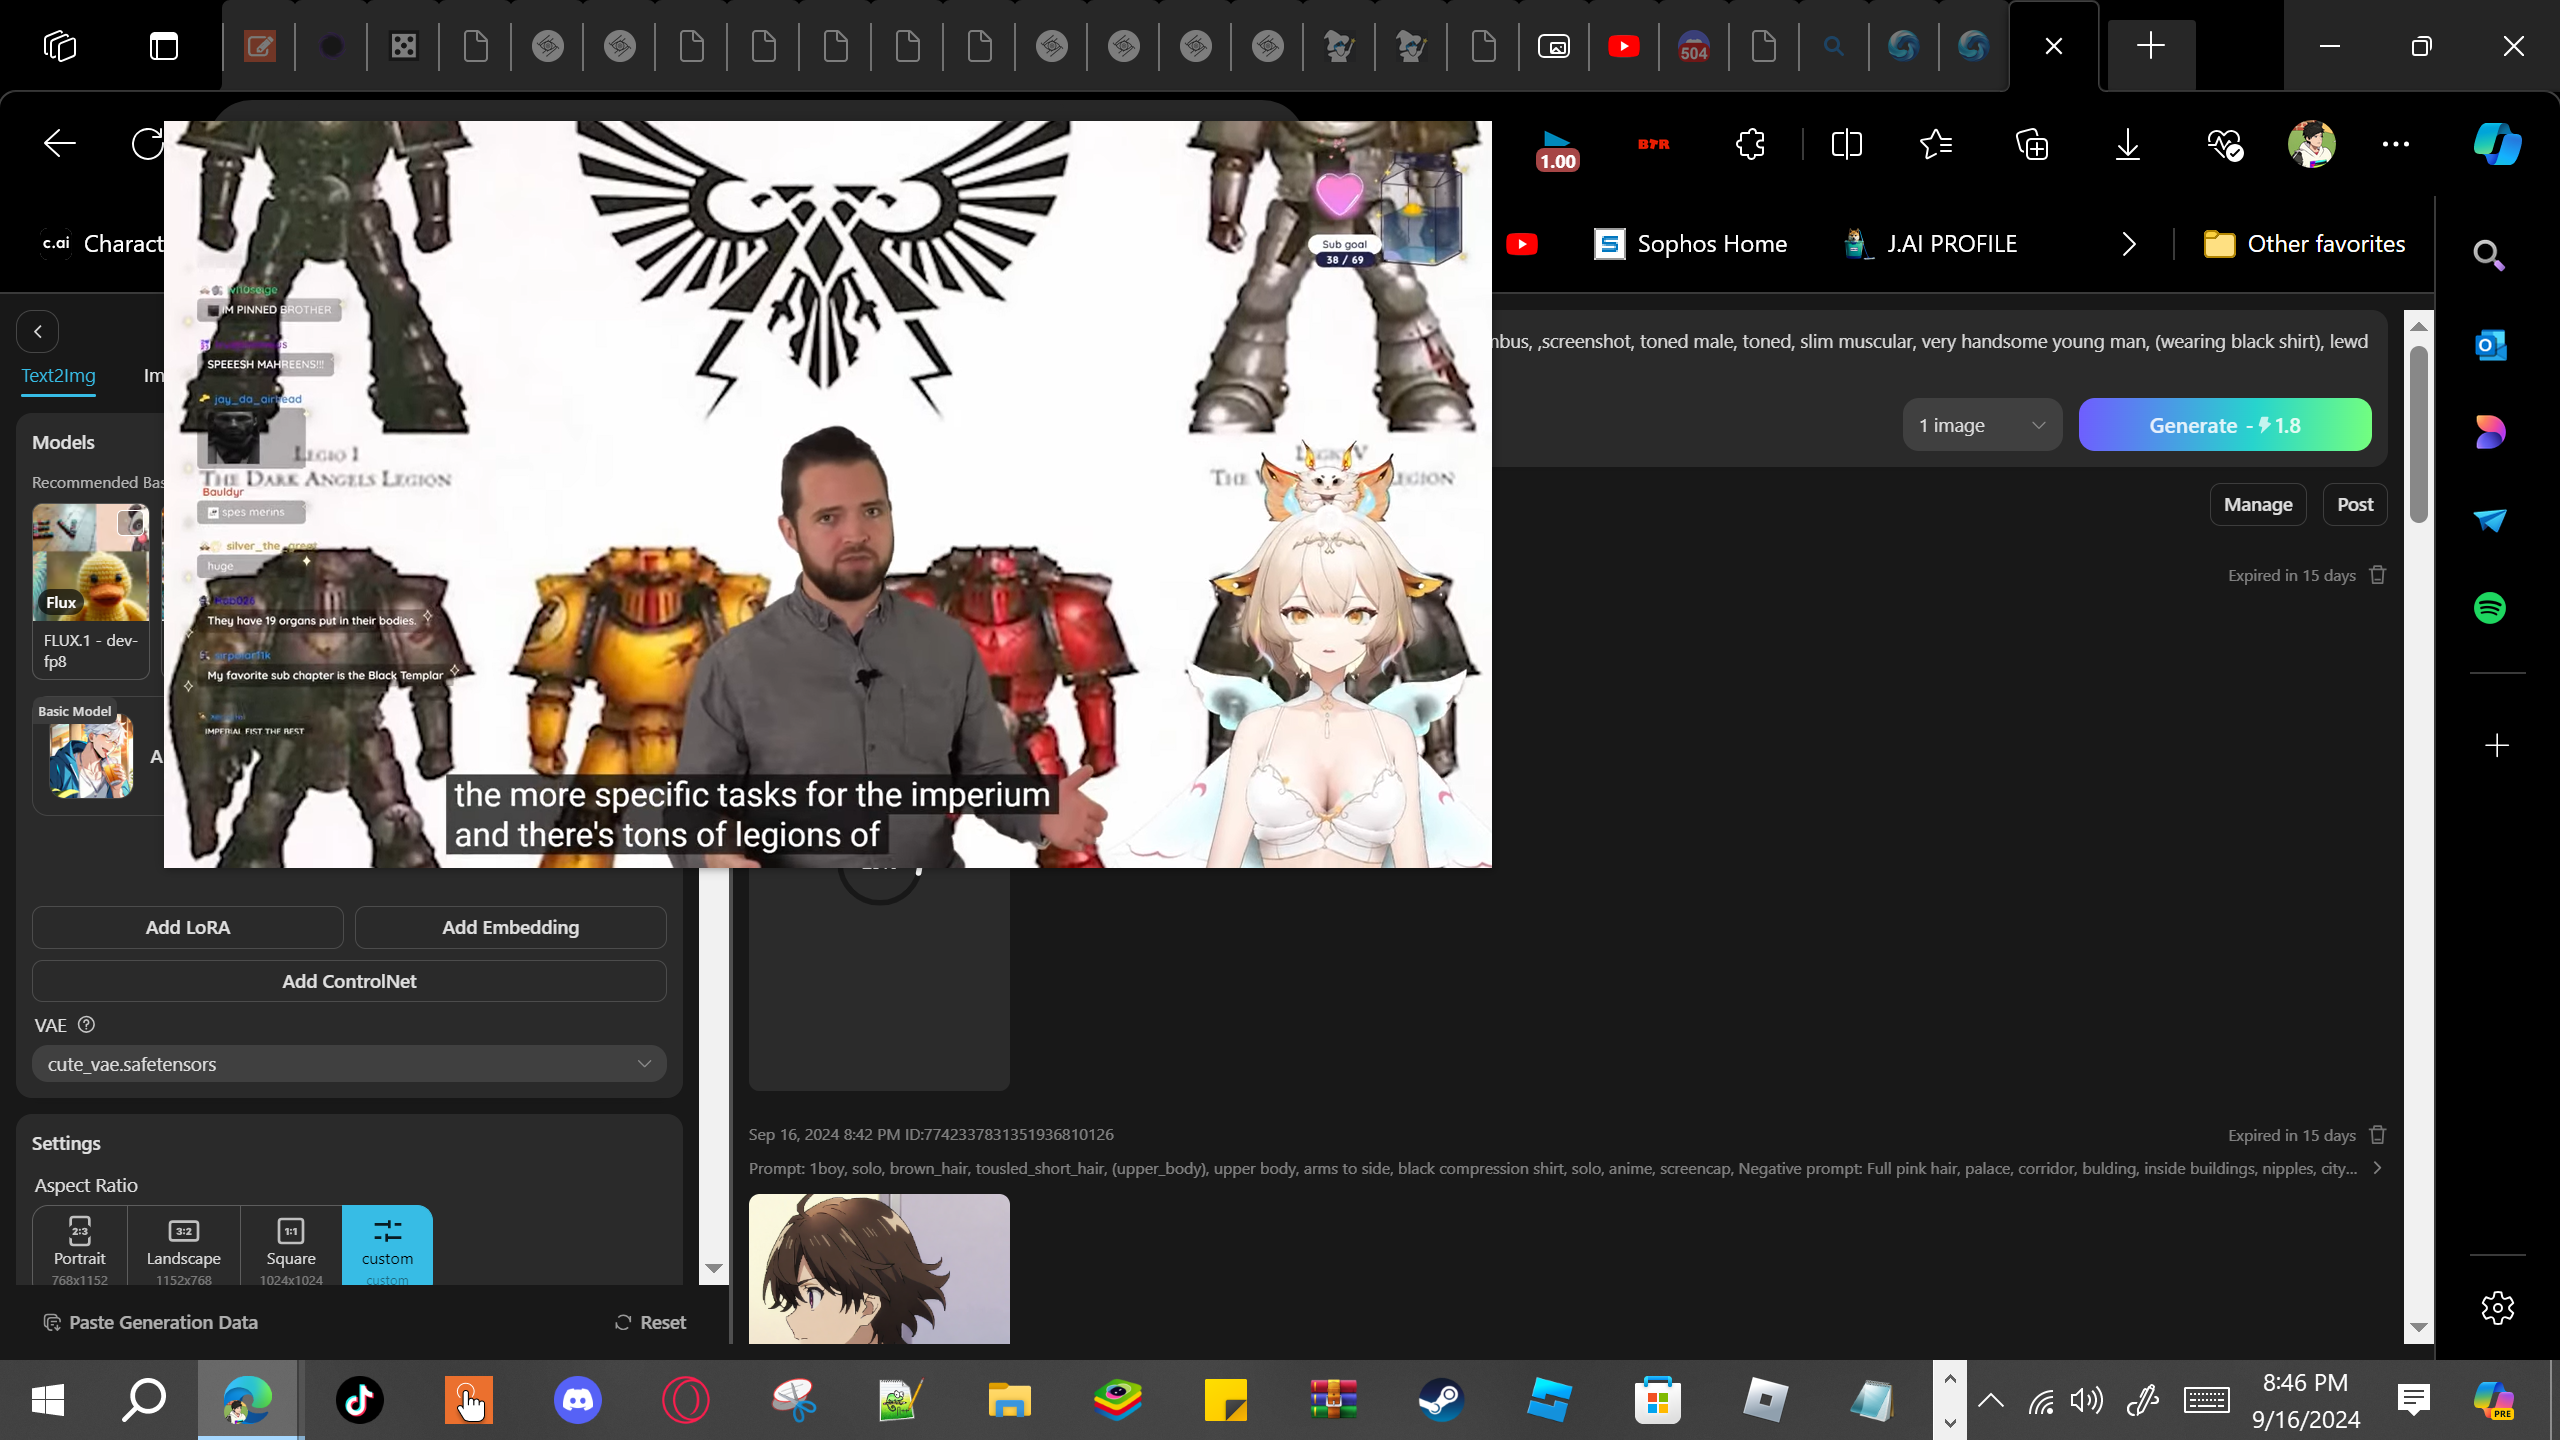Switch to the YouTube browser tab
This screenshot has width=2560, height=1440.
point(1624,46)
